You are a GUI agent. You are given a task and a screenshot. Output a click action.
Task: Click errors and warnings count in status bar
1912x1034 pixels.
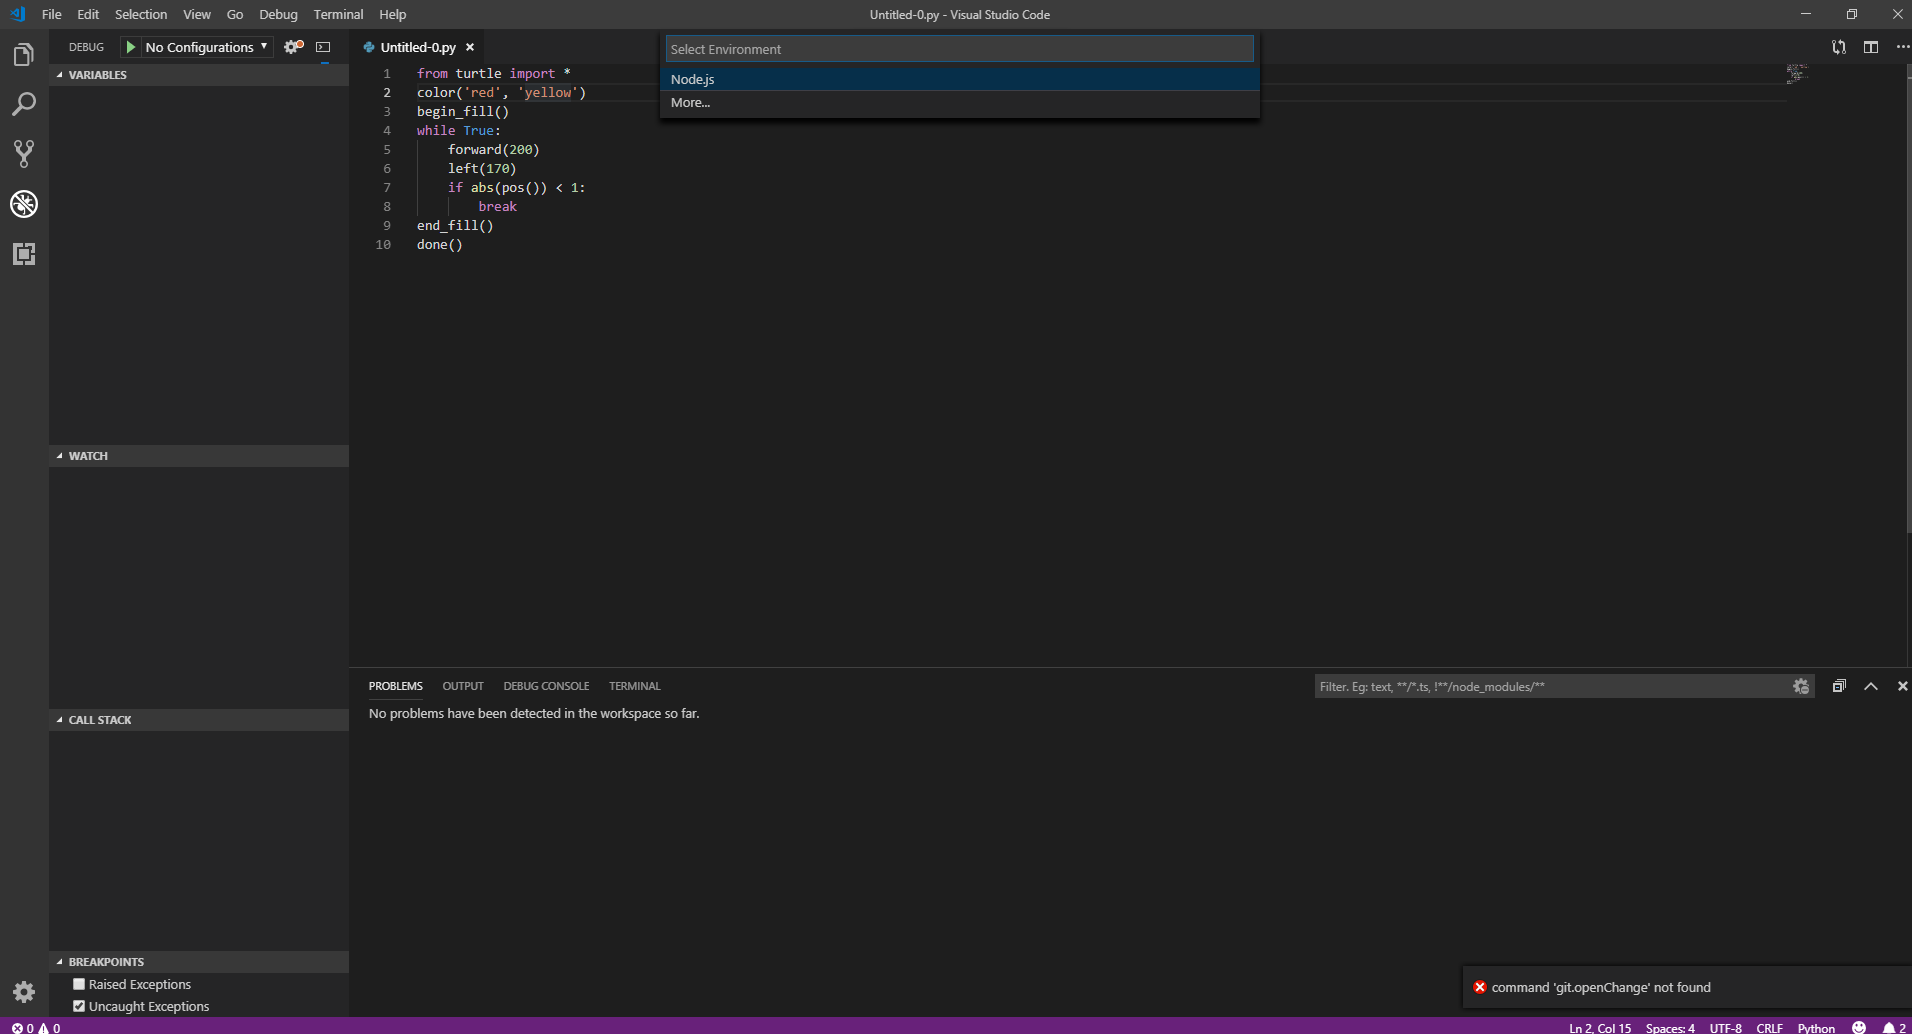(x=36, y=1027)
